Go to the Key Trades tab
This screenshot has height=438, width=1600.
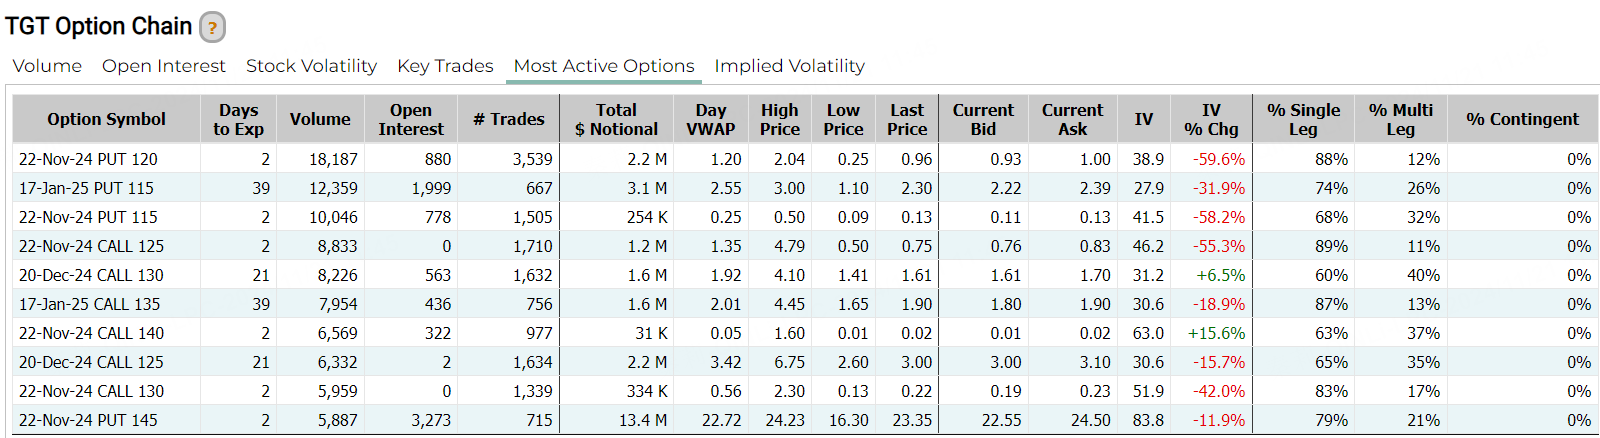pos(445,66)
